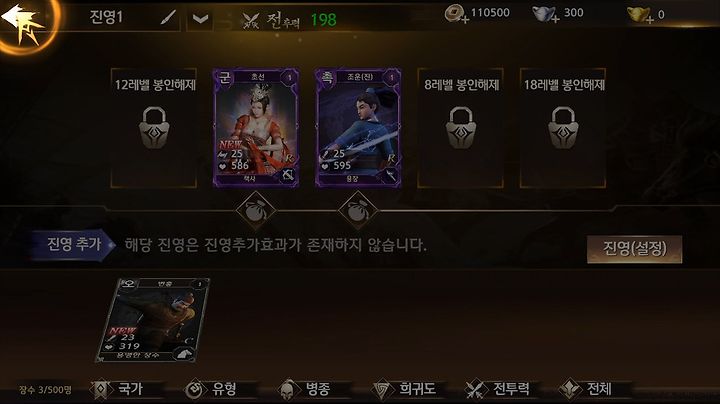Sort generals by 전투력

click(500, 389)
